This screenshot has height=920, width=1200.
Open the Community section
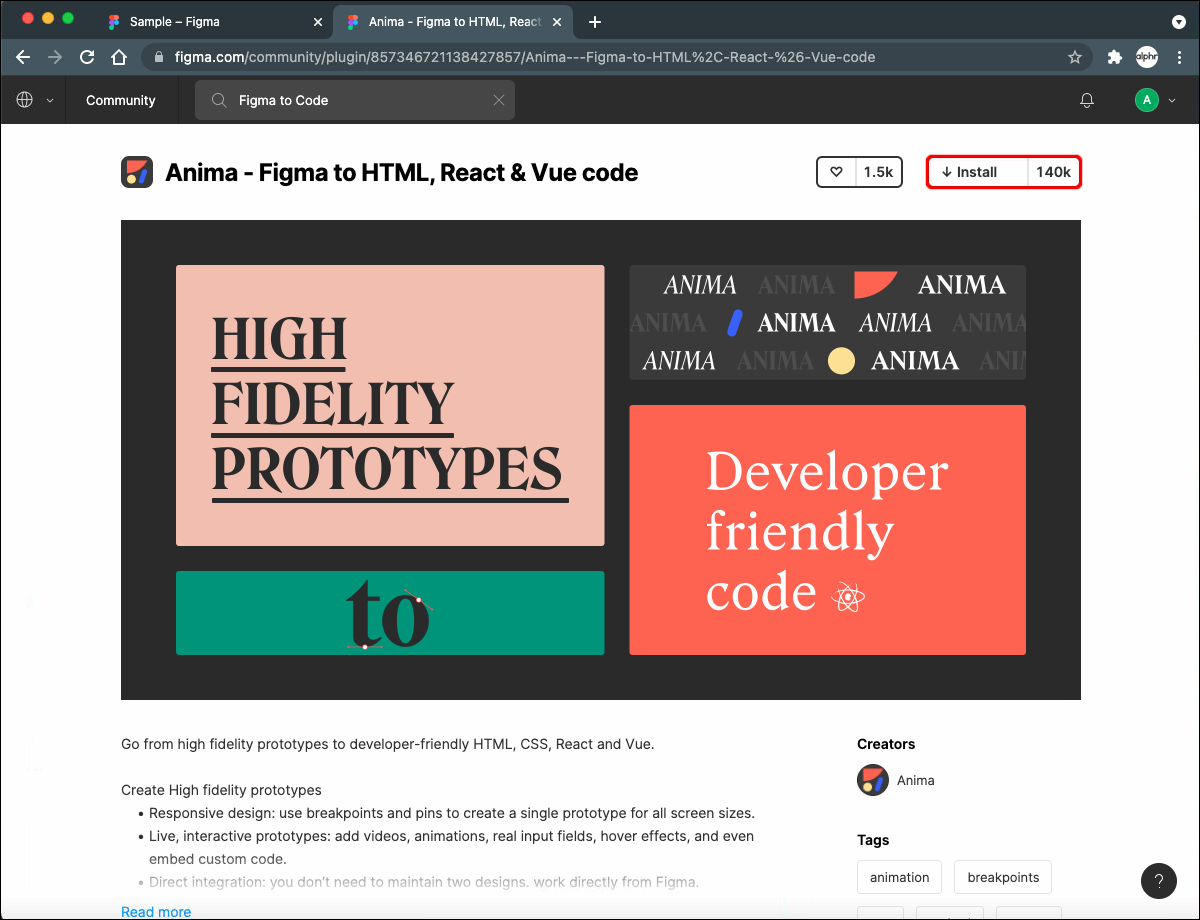pos(121,100)
